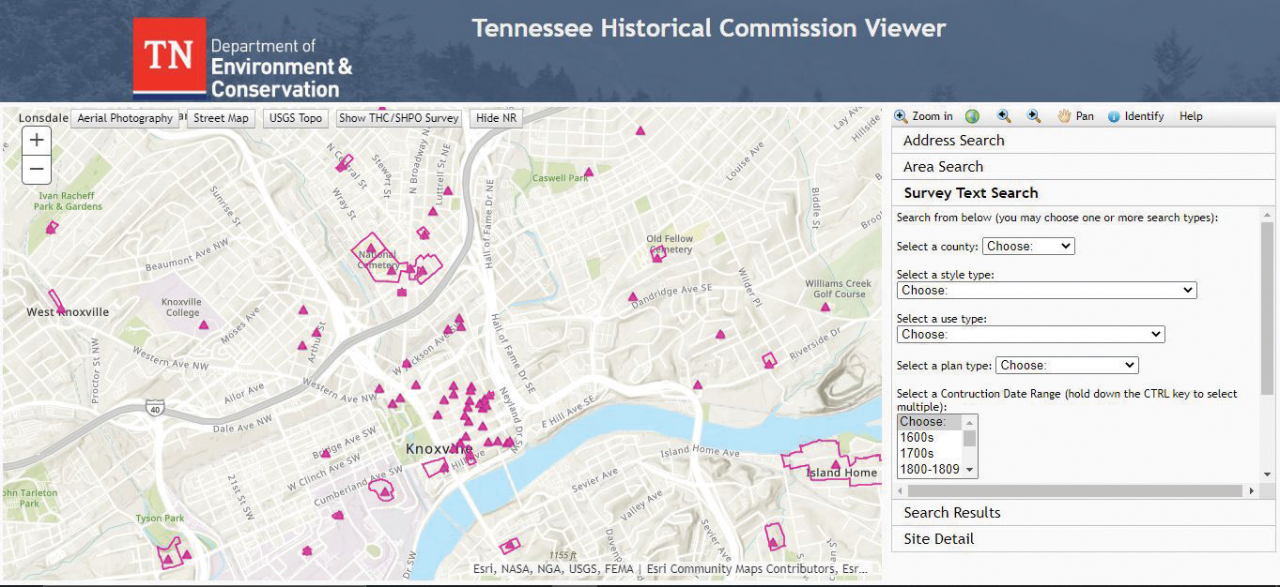Go to previous map extent (left arrow magnifier)
Screen dimensions: 1280x587
coord(1004,116)
